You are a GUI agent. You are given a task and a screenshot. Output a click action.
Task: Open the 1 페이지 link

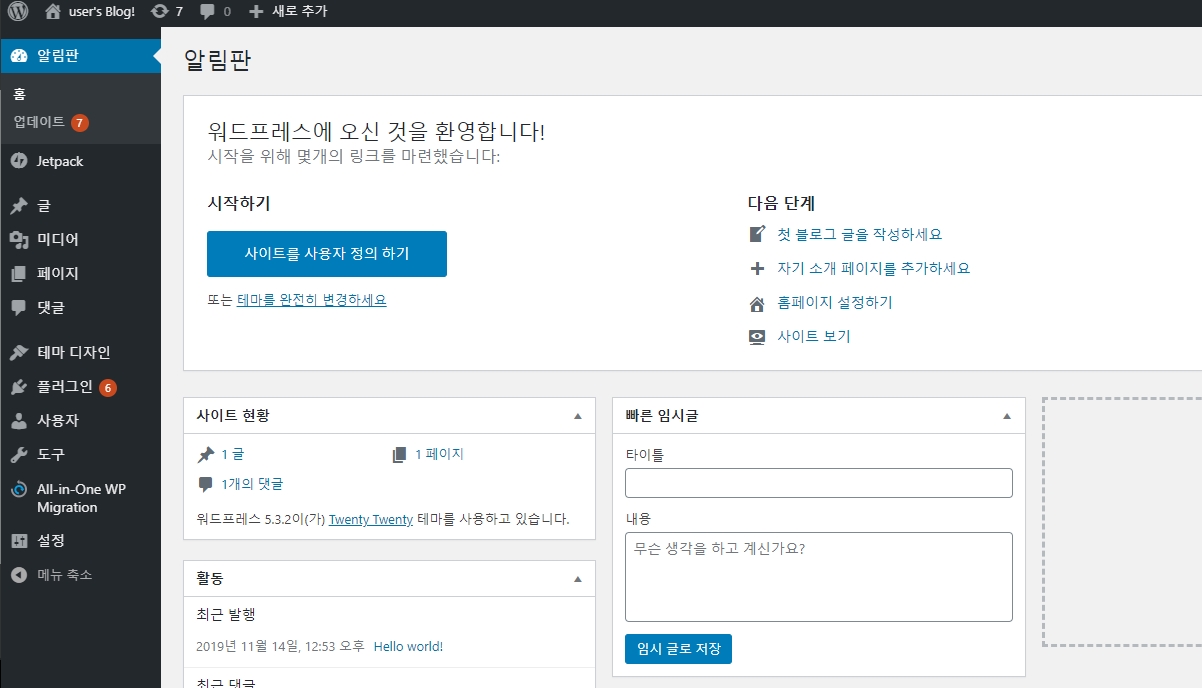tap(439, 454)
